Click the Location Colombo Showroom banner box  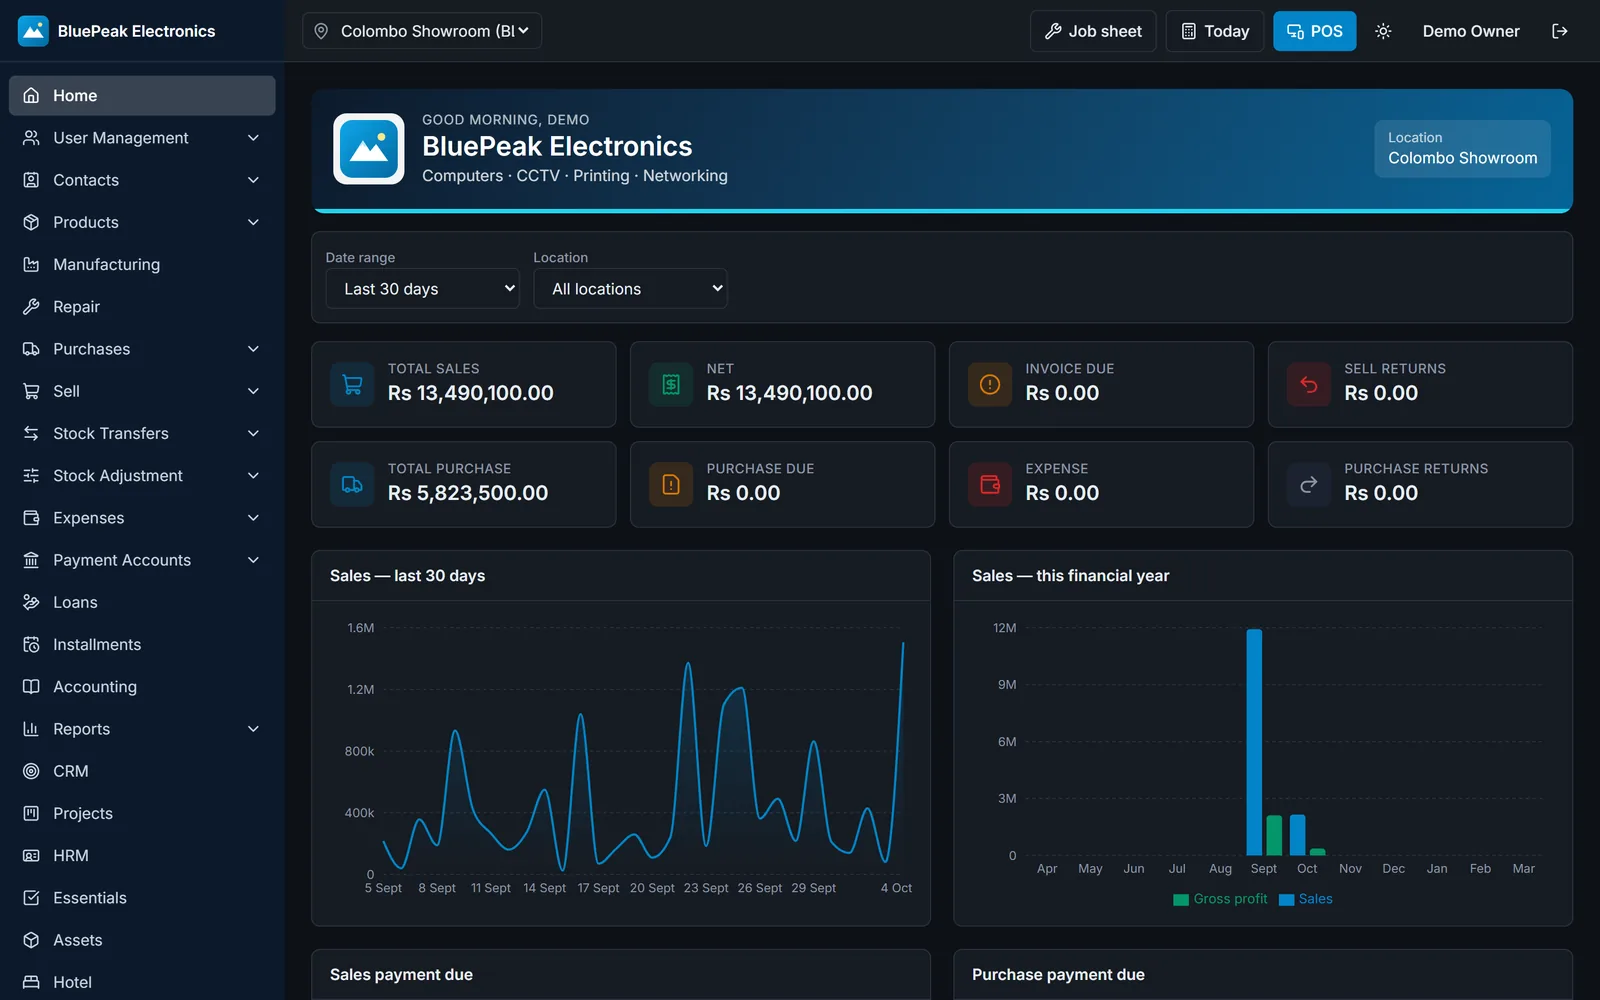coord(1462,149)
